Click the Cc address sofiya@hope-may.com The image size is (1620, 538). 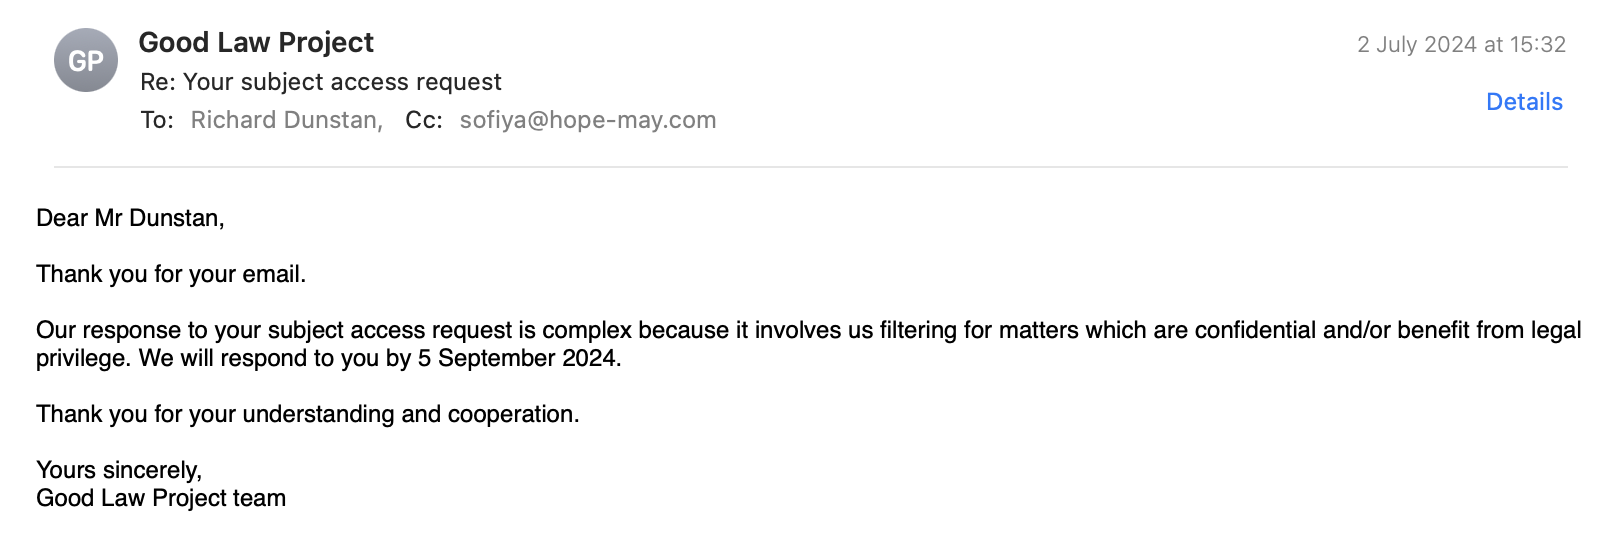pyautogui.click(x=588, y=120)
